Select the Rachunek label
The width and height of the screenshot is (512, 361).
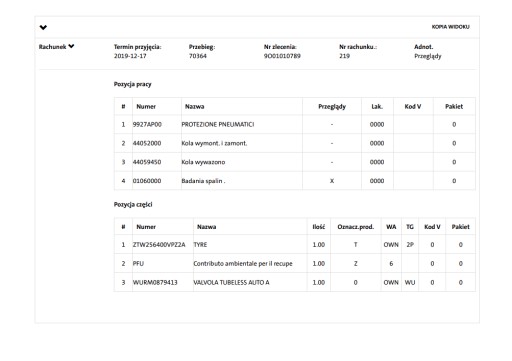pyautogui.click(x=53, y=47)
